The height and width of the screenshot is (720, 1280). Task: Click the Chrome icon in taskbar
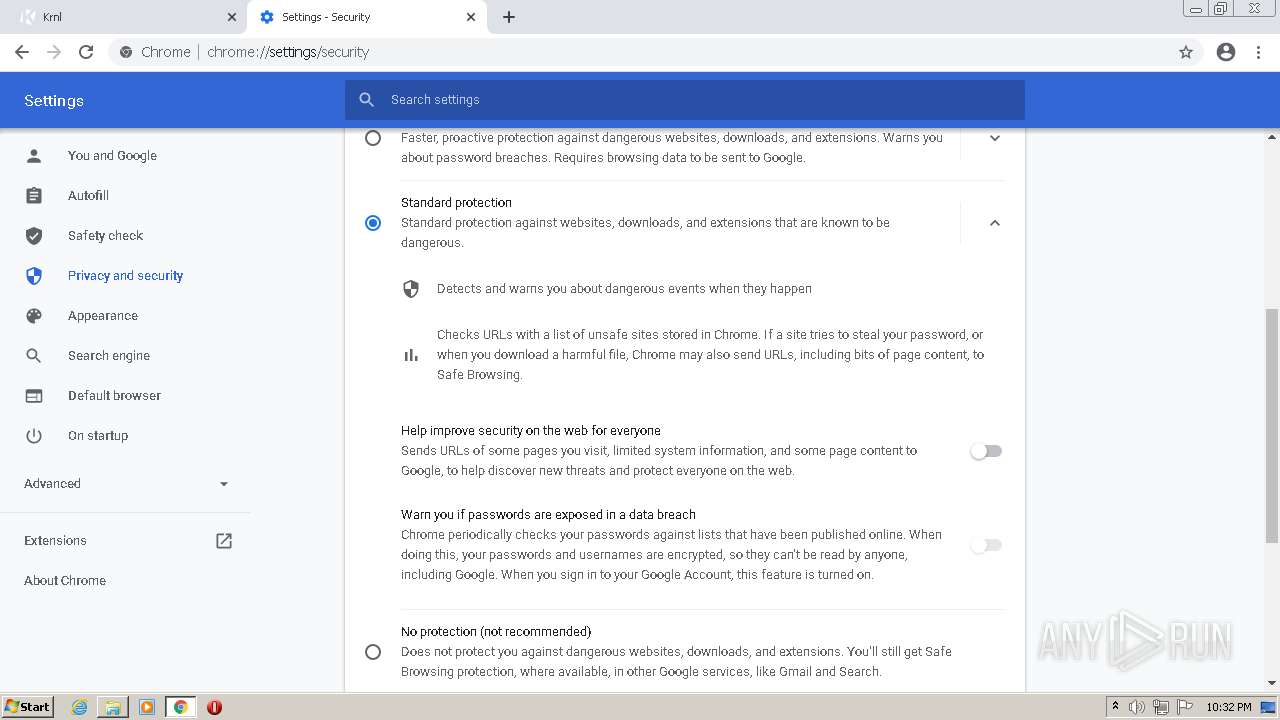[181, 707]
